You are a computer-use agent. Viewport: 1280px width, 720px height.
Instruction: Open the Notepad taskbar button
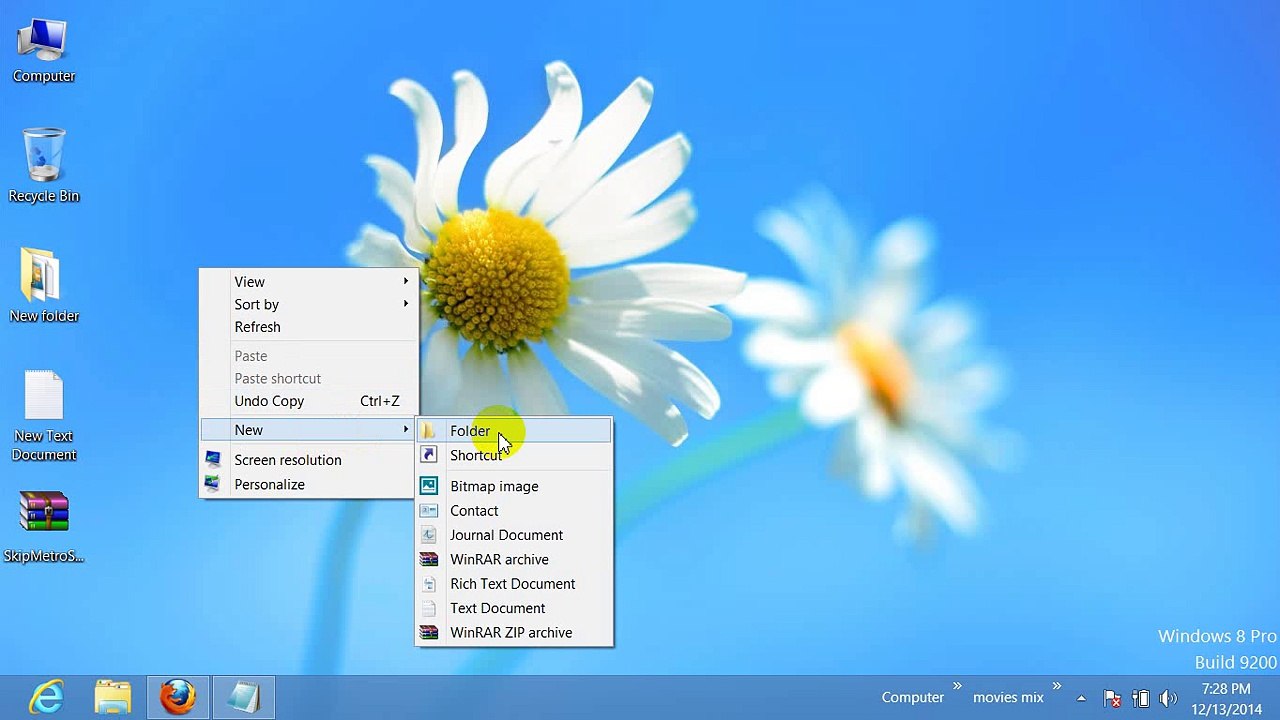(x=243, y=697)
